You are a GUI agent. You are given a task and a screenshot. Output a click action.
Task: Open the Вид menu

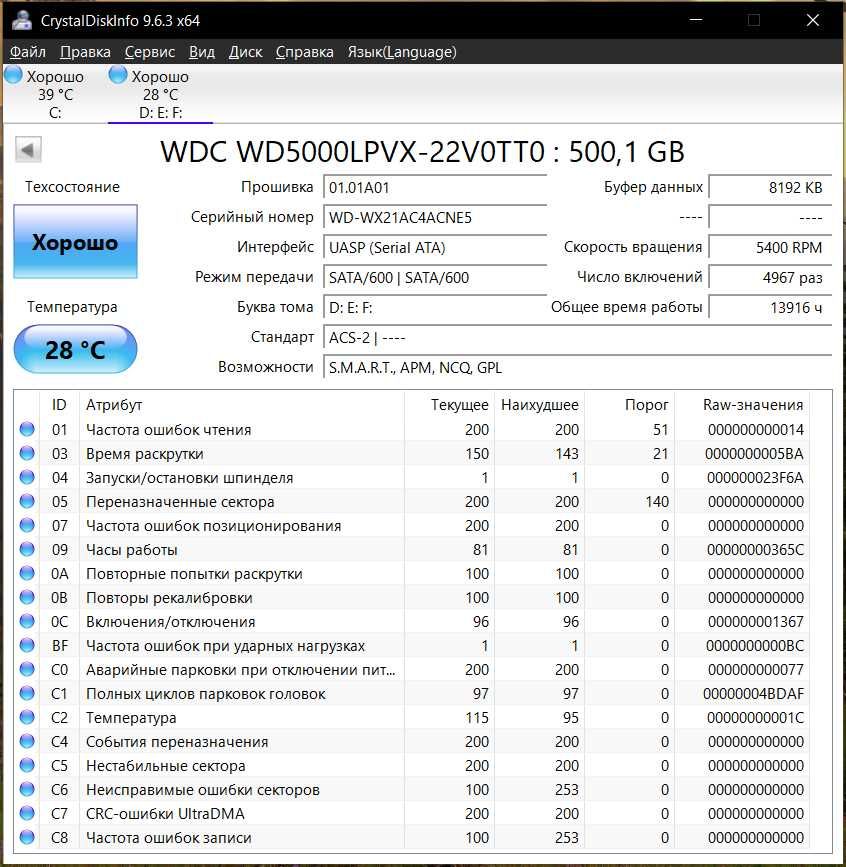(202, 52)
